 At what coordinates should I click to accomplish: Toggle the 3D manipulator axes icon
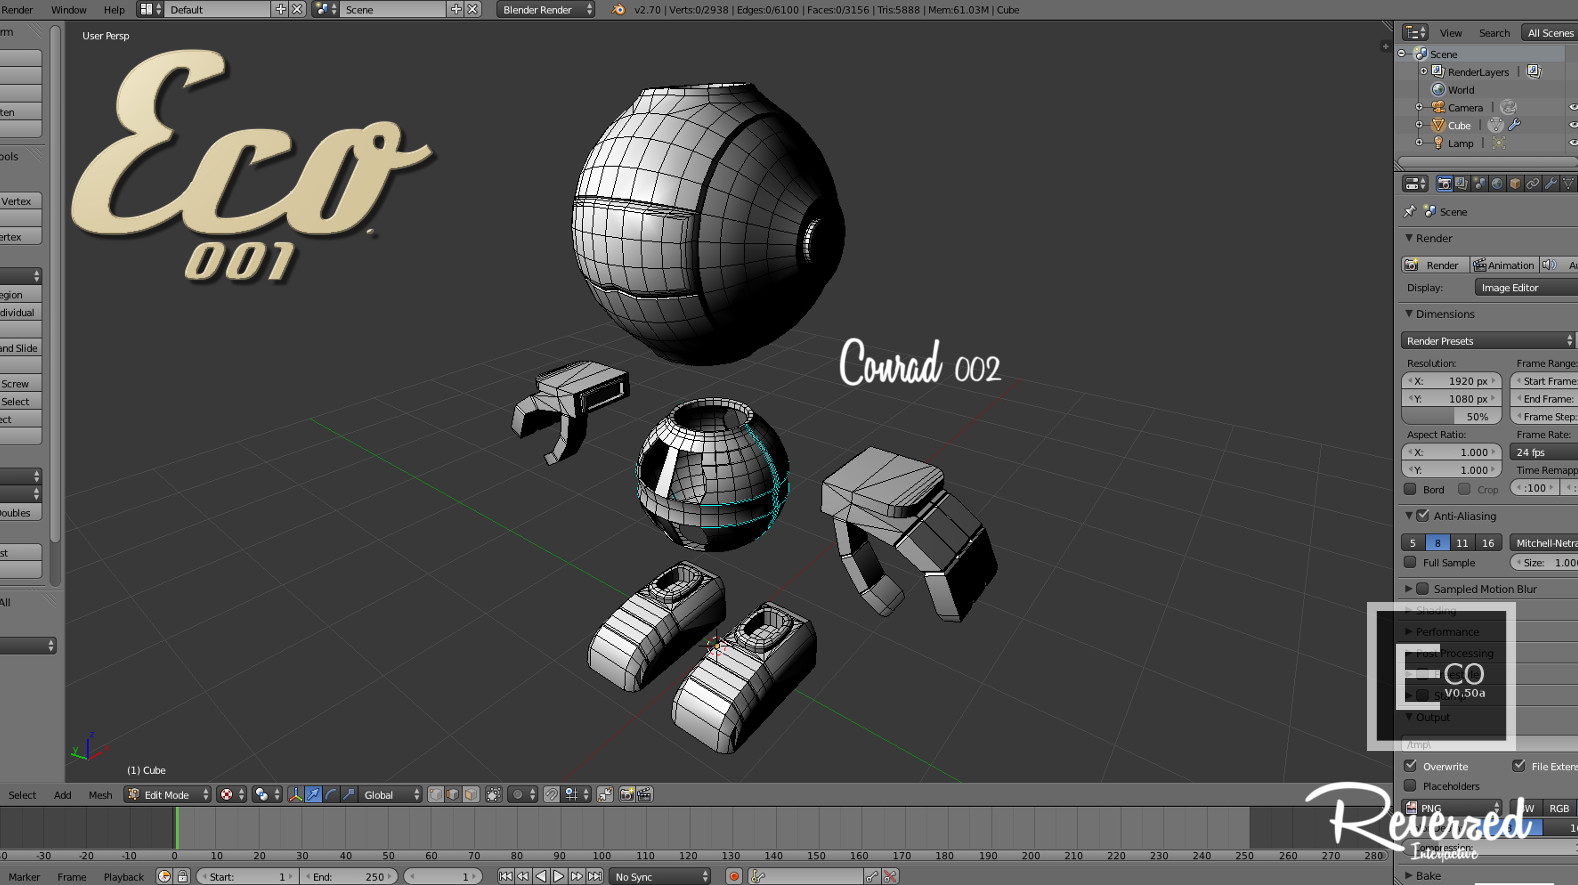pos(295,794)
